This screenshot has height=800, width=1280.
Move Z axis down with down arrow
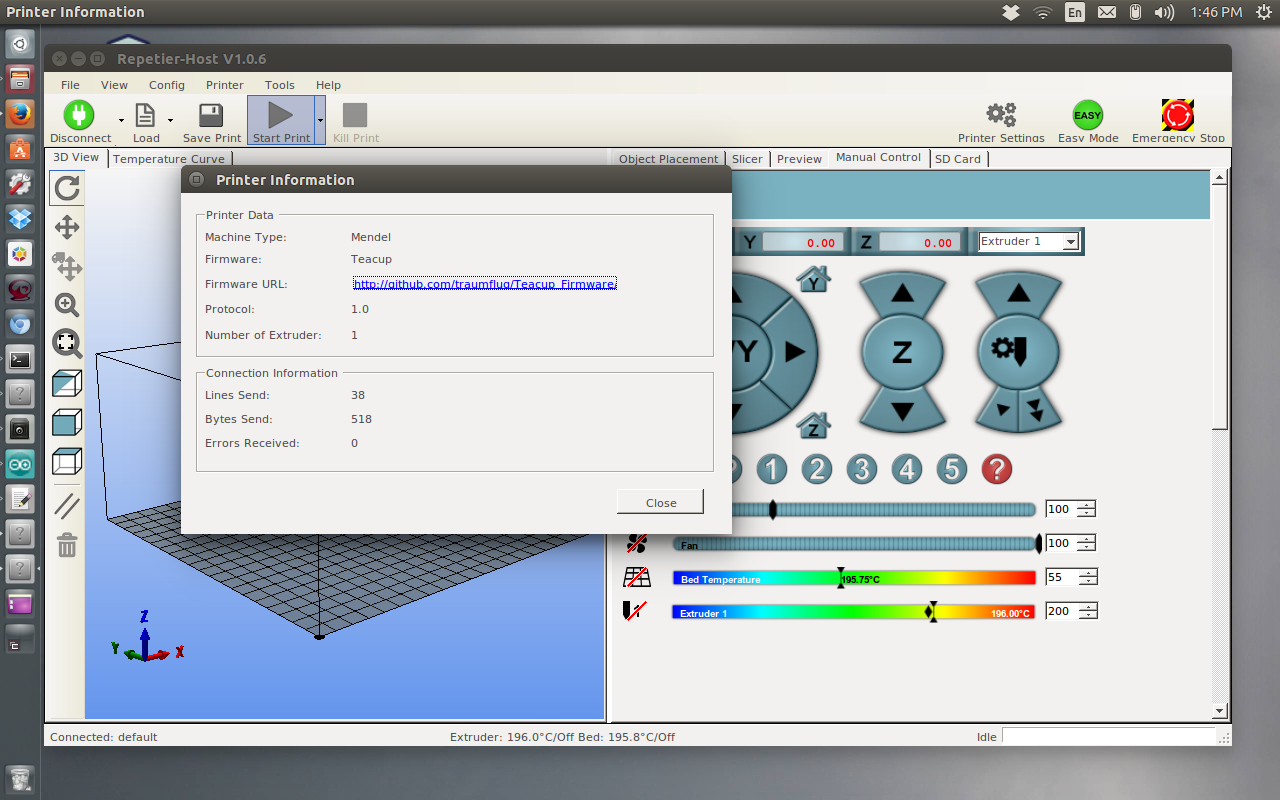[x=902, y=410]
